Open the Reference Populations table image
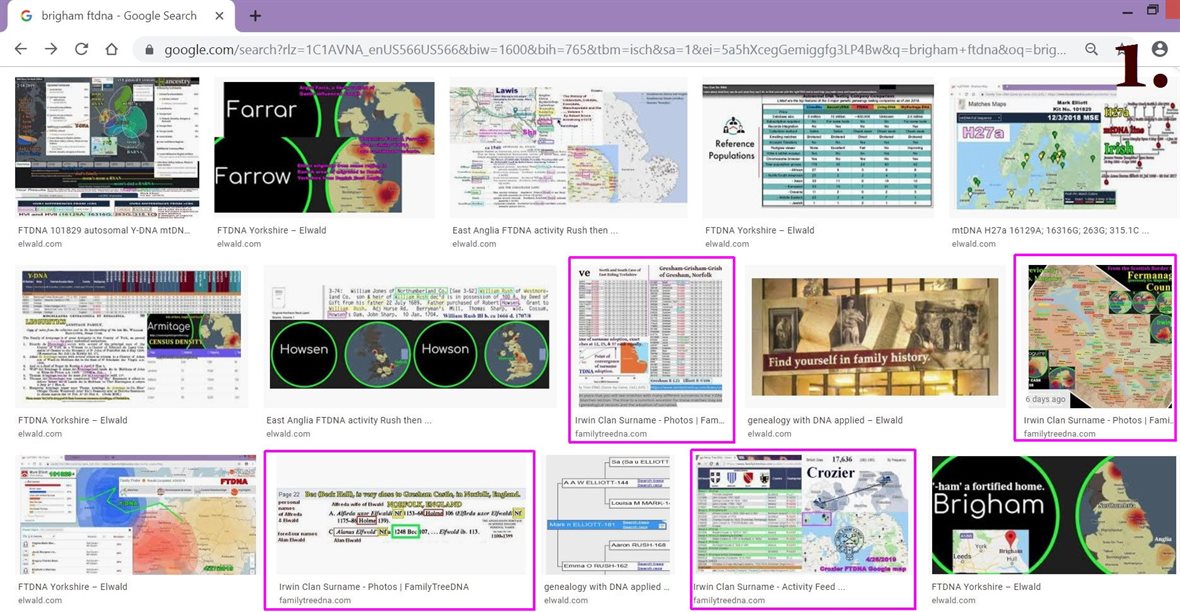The image size is (1180, 612). coord(818,147)
